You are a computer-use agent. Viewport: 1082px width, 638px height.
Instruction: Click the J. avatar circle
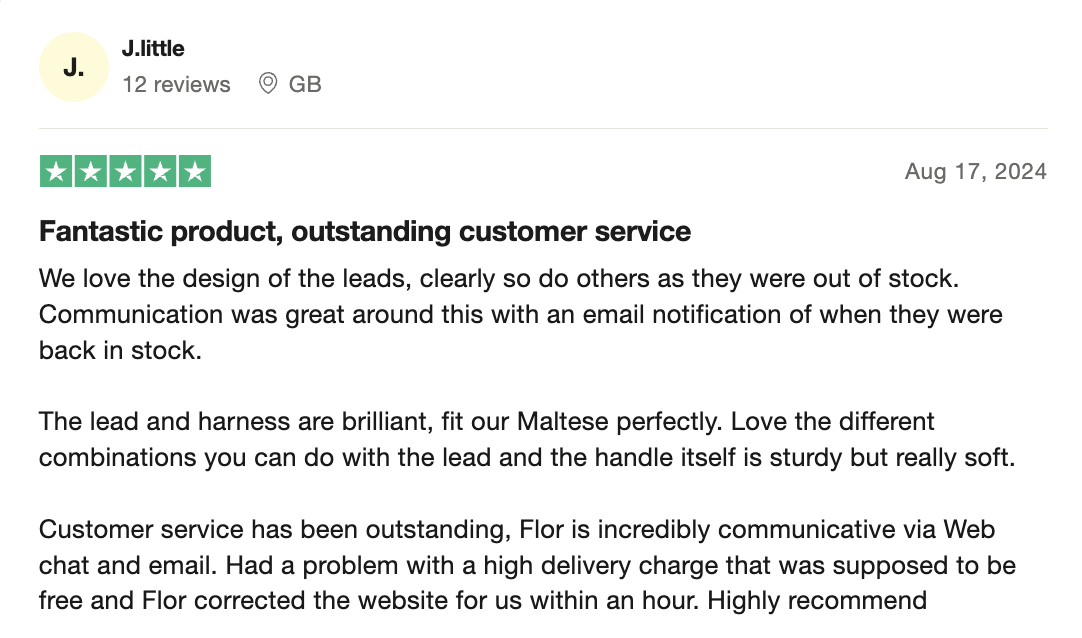(74, 67)
